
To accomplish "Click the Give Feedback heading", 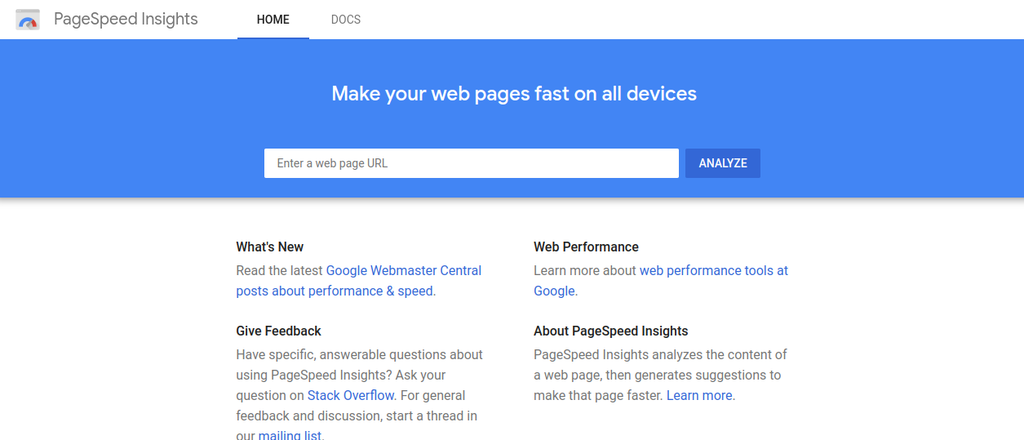I will [x=278, y=331].
